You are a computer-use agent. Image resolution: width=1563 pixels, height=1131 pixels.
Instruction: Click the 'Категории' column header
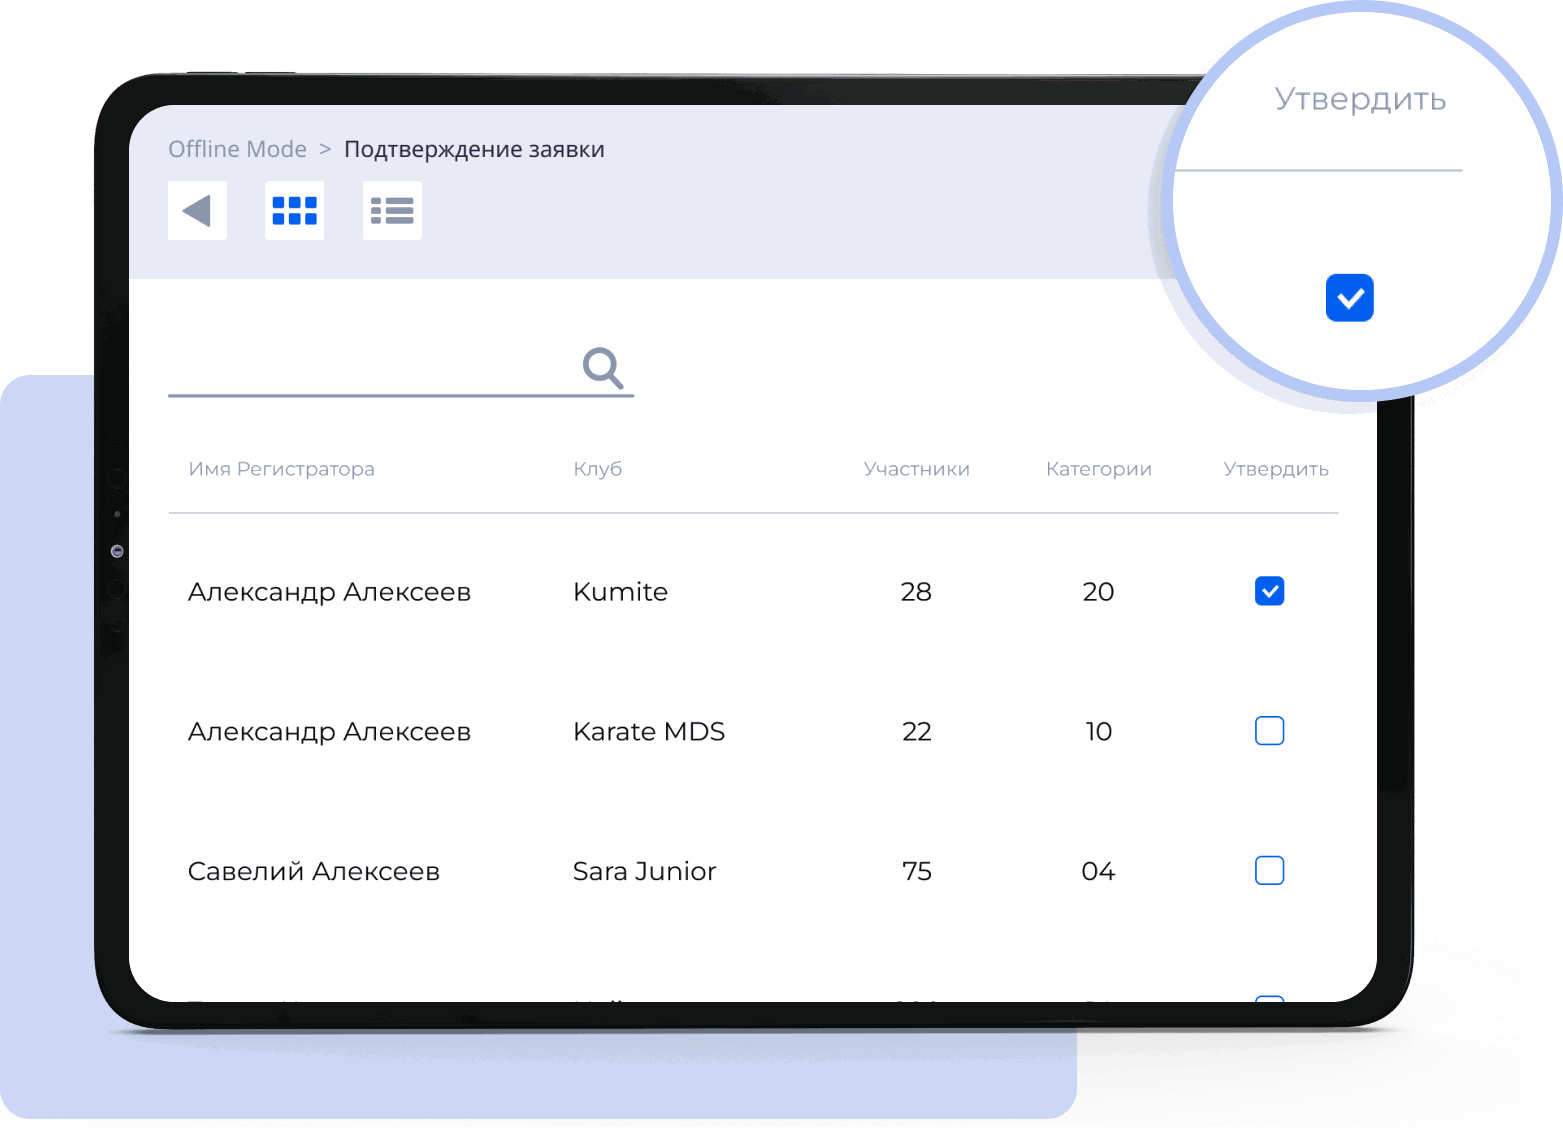[x=1099, y=469]
